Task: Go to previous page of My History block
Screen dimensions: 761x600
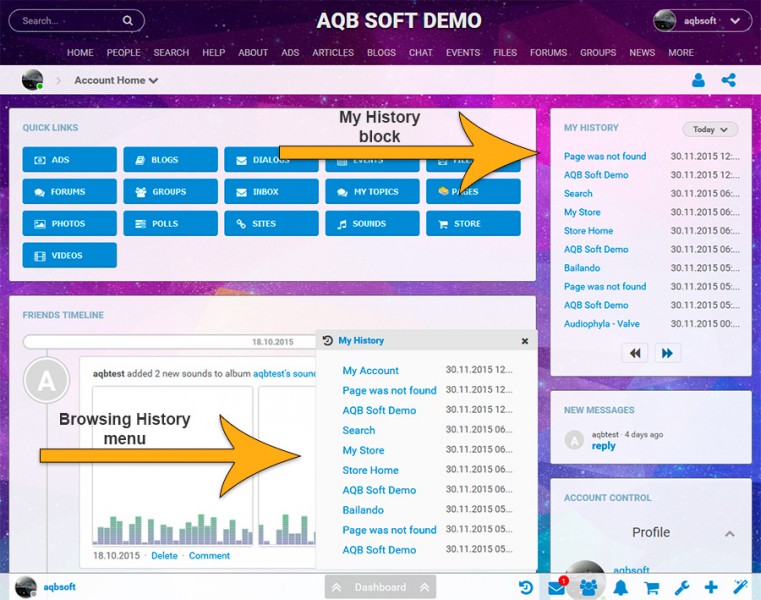Action: 635,353
